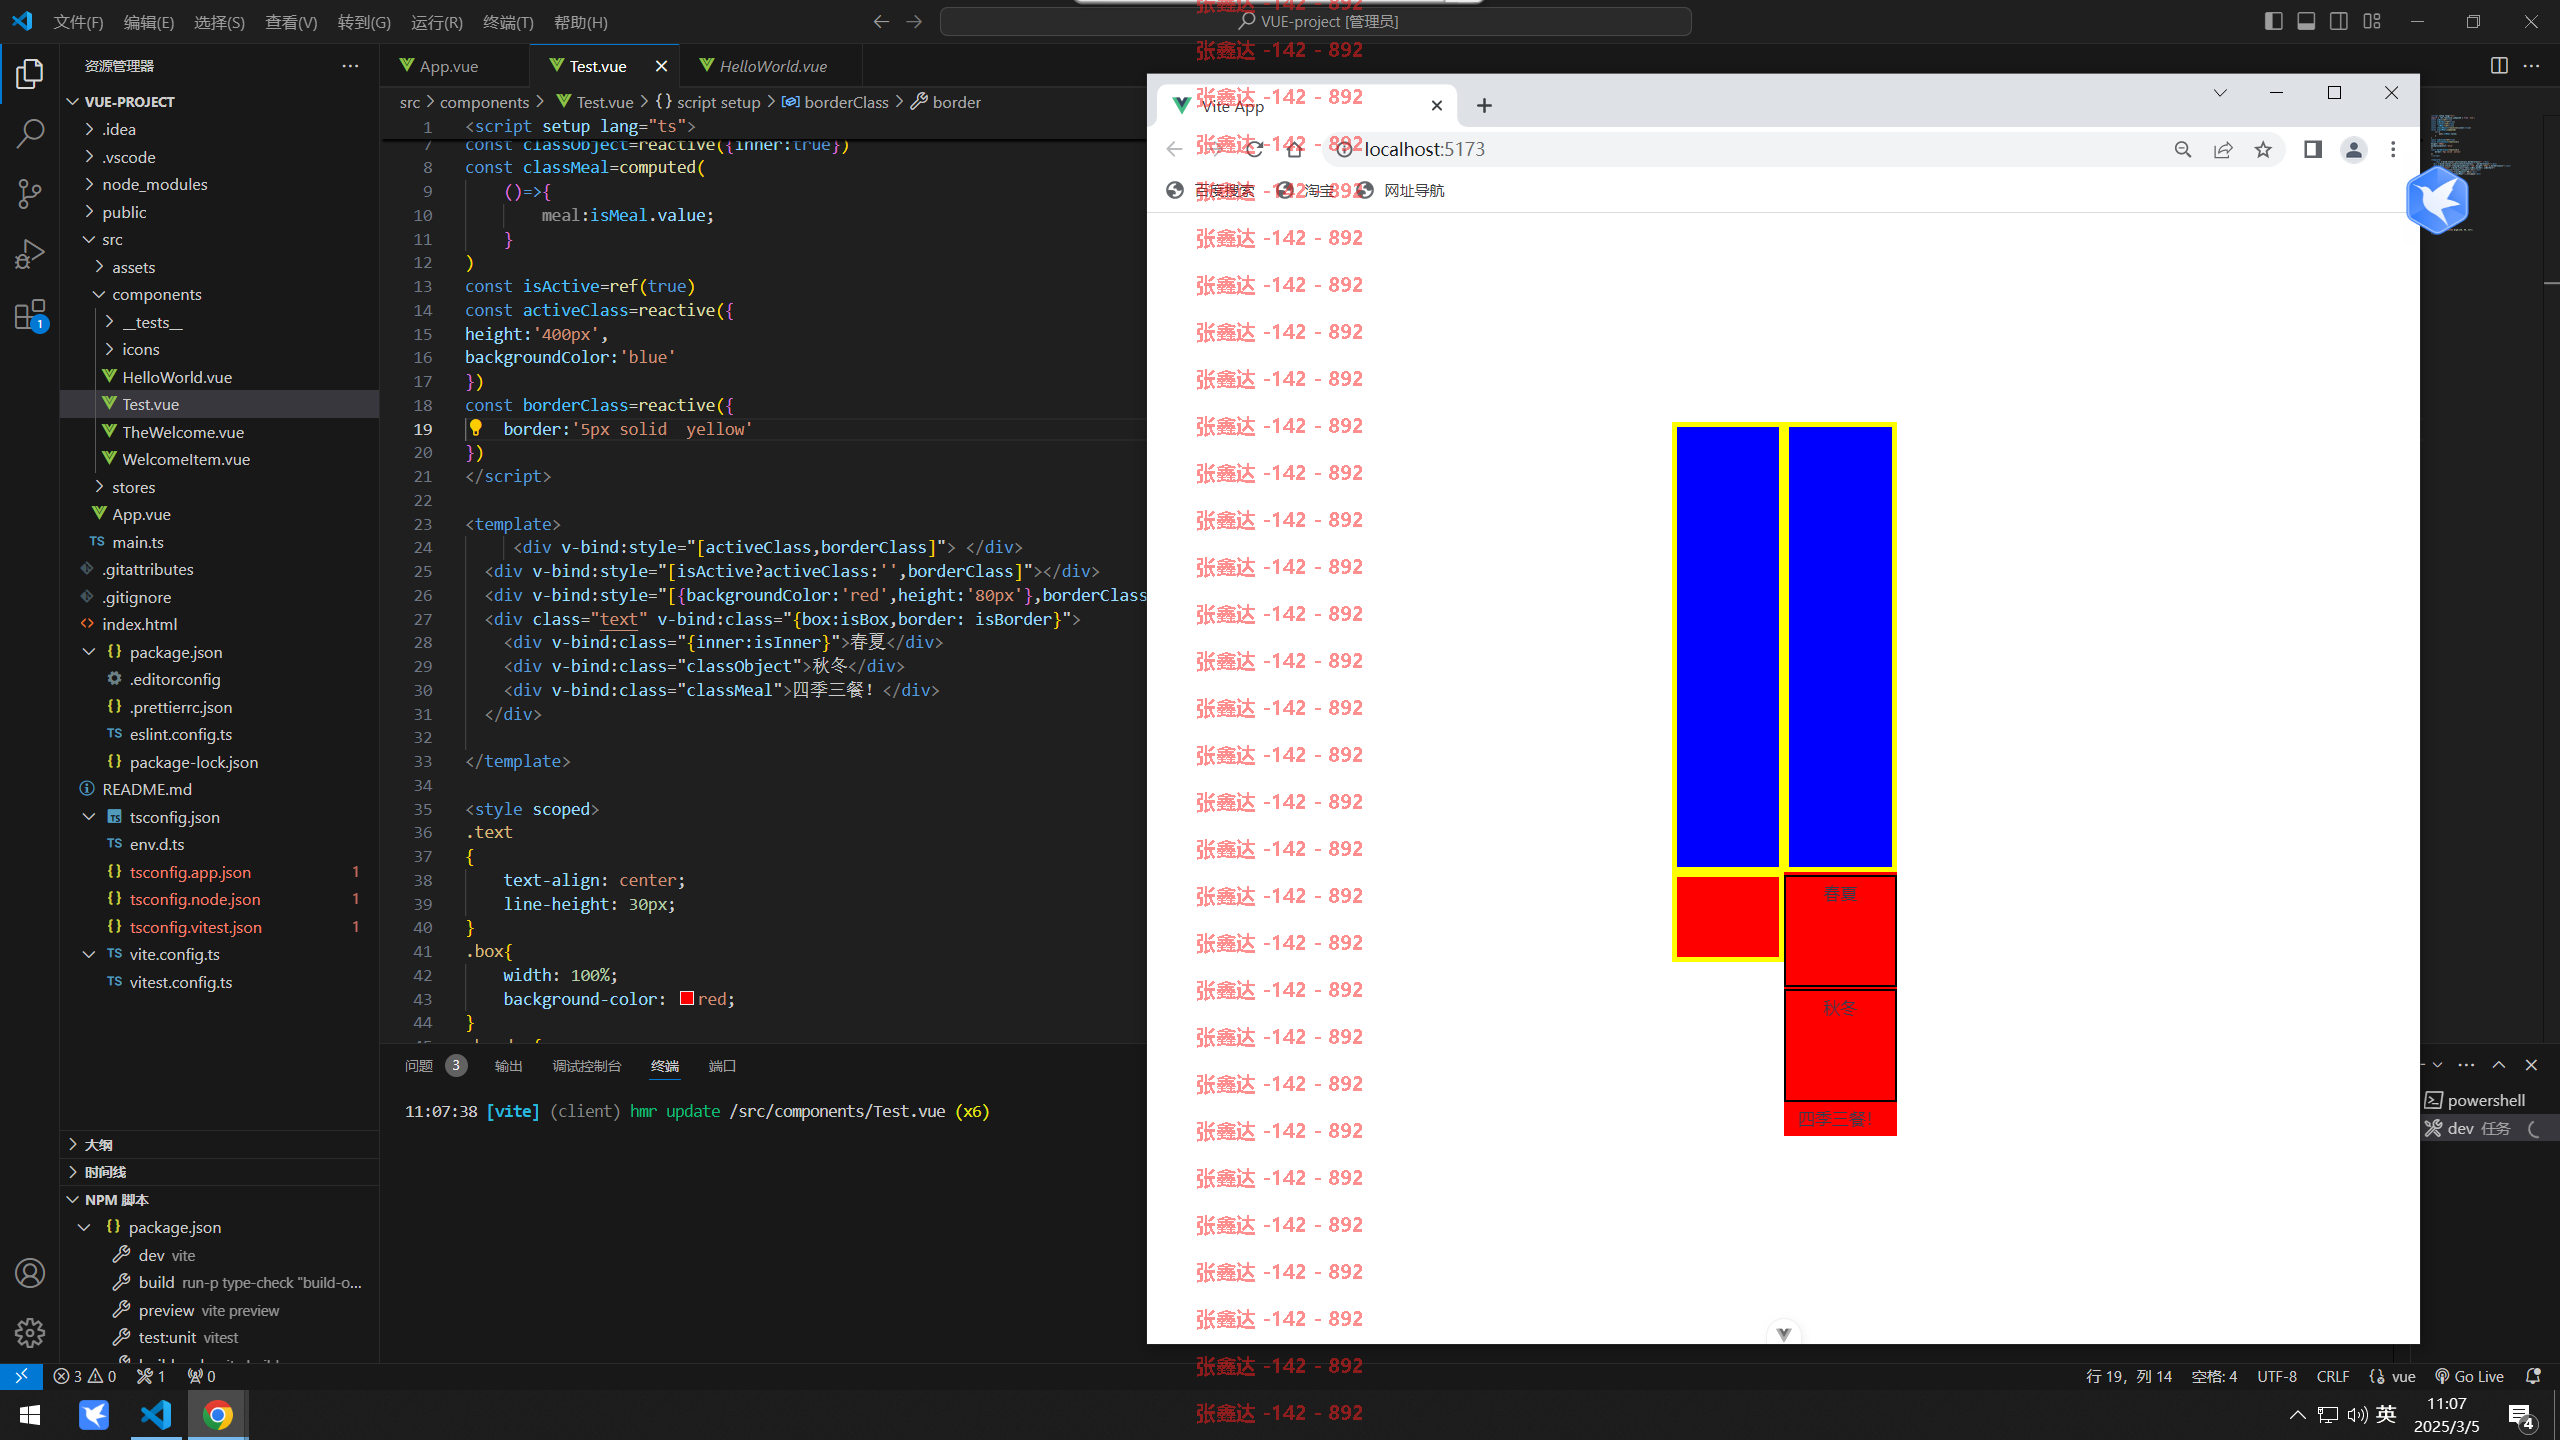Click red color swatch on line 43
Image resolution: width=2560 pixels, height=1440 pixels.
[687, 998]
